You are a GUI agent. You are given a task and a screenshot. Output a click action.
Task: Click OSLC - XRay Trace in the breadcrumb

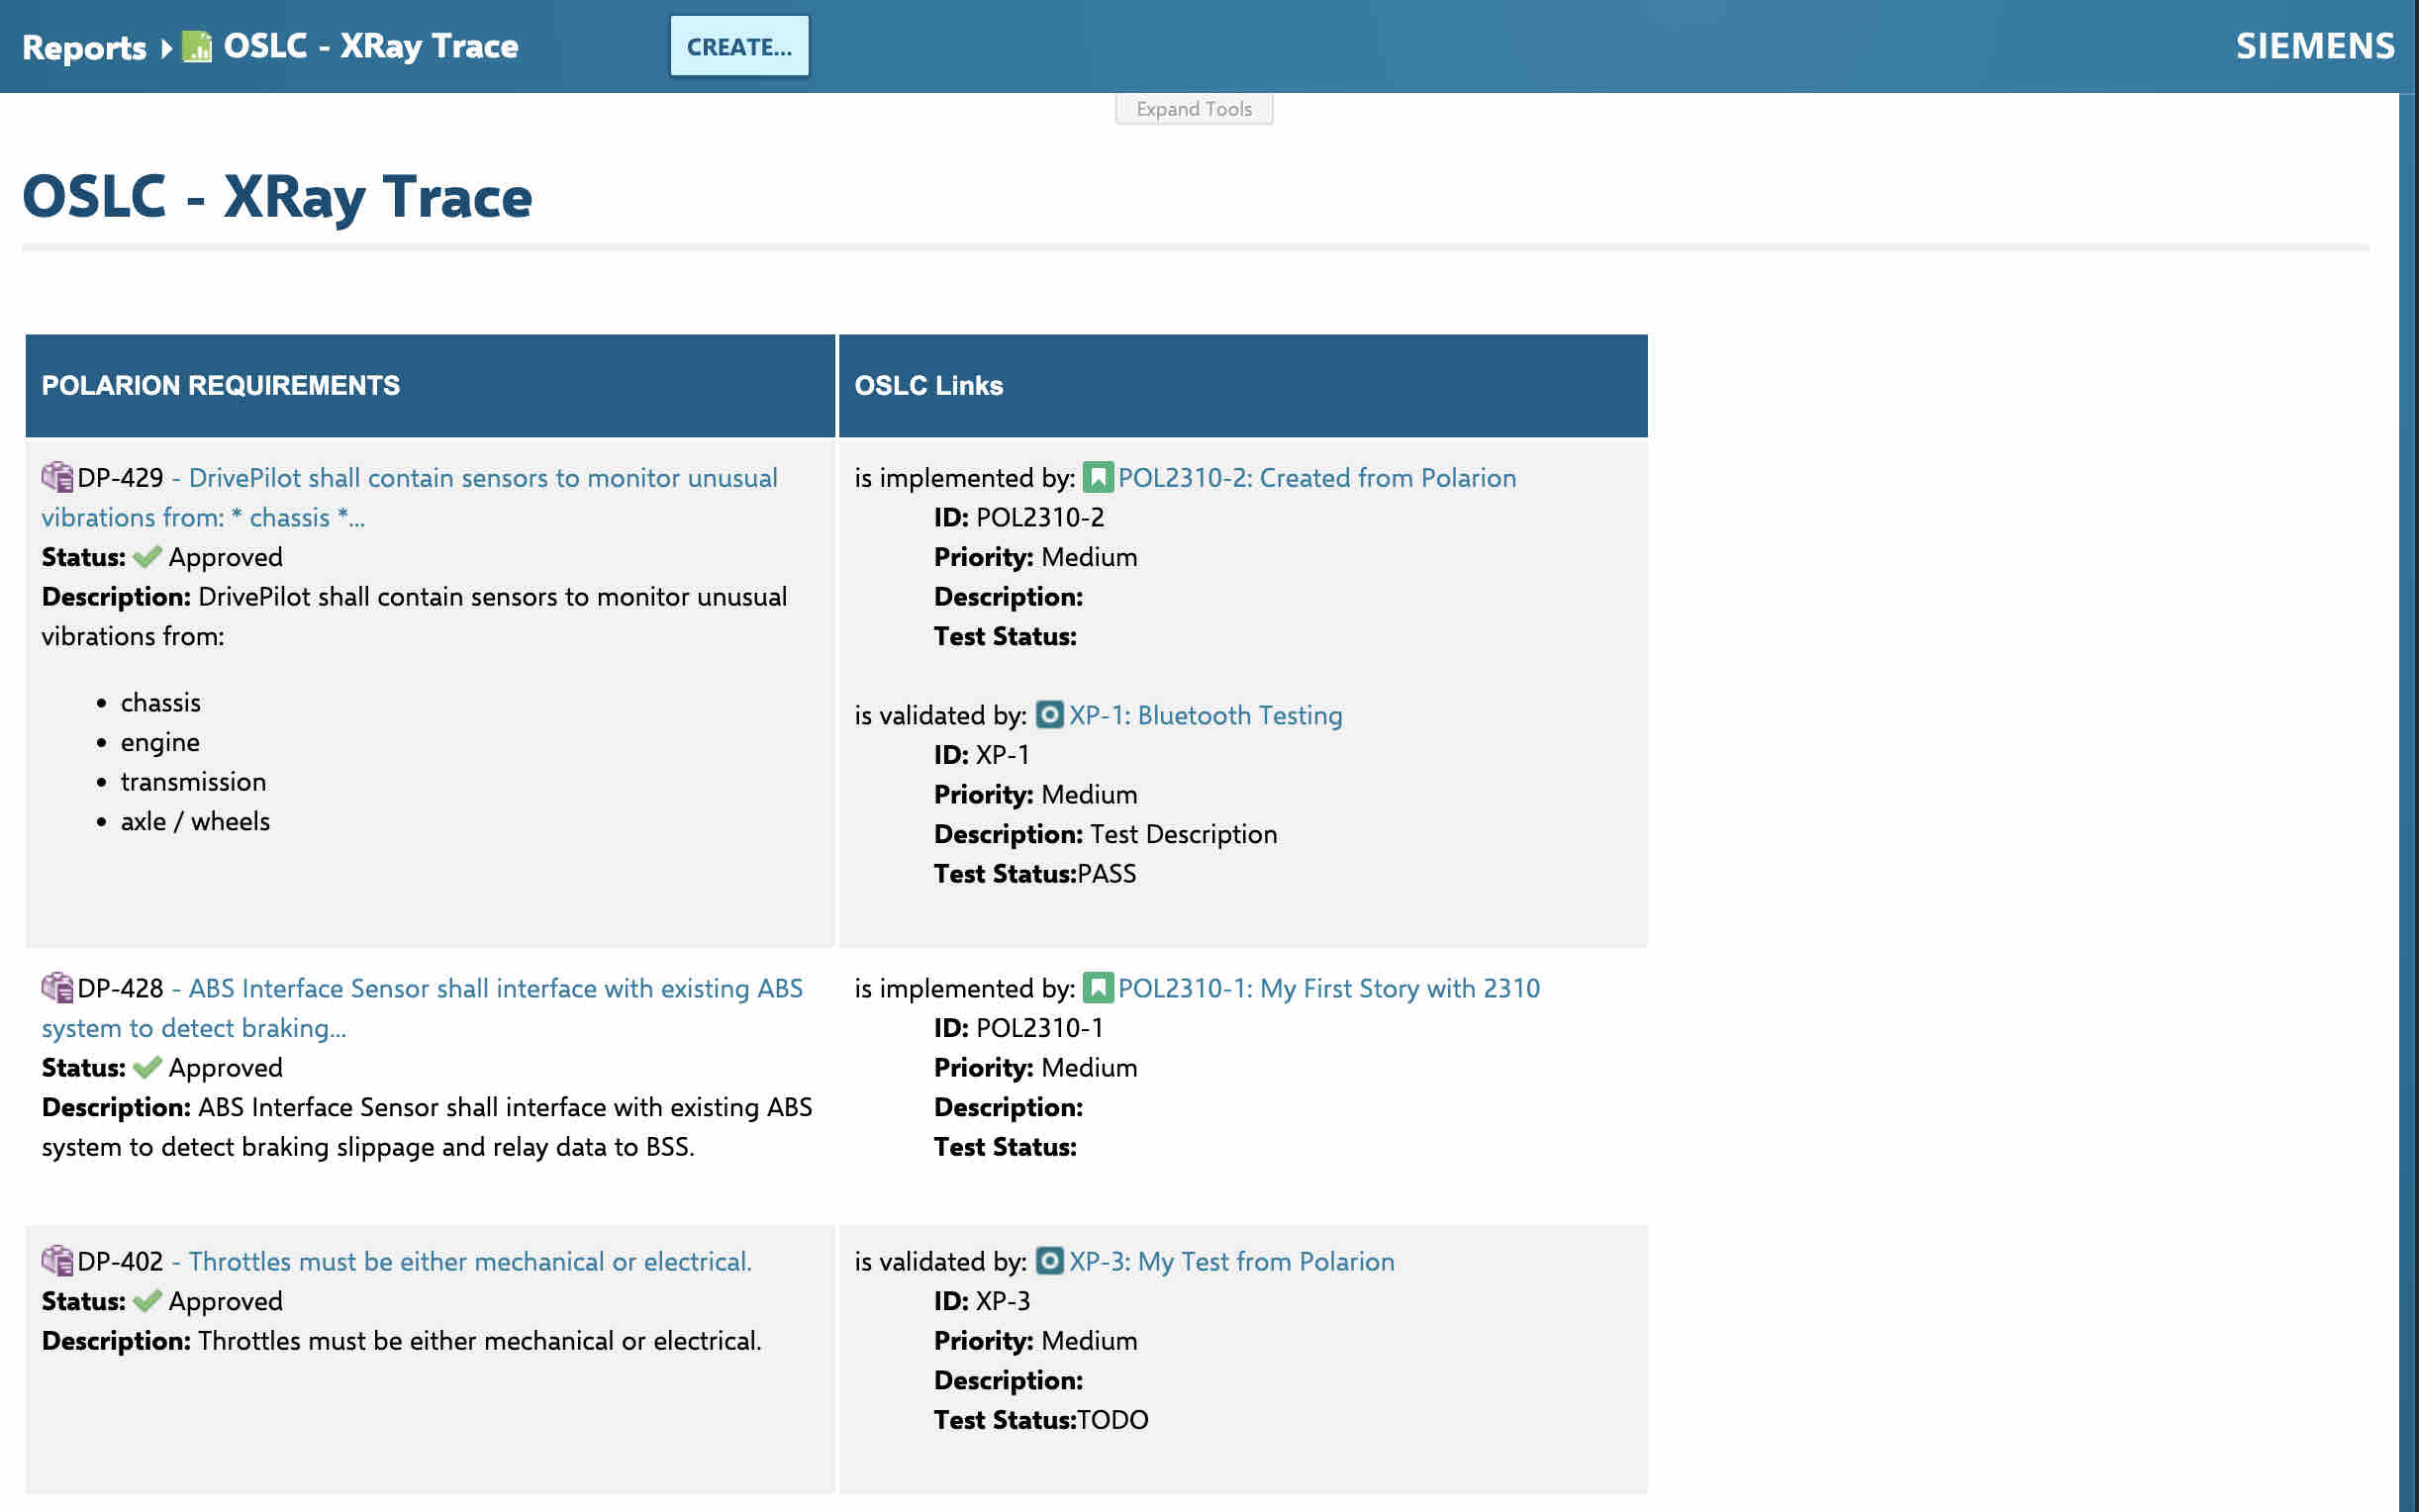[370, 46]
